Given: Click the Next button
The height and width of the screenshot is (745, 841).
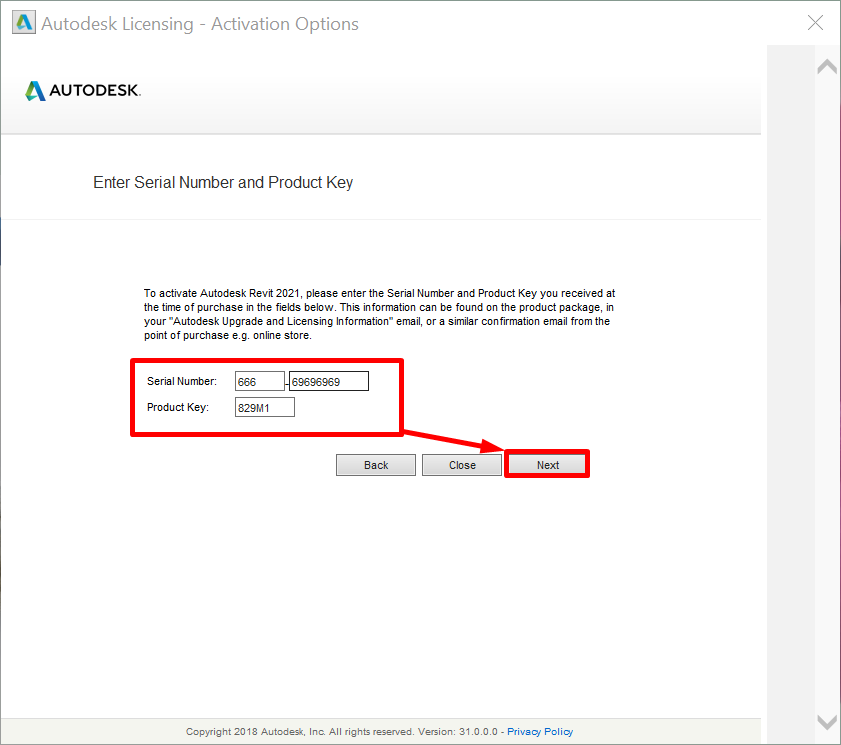Looking at the screenshot, I should [547, 464].
